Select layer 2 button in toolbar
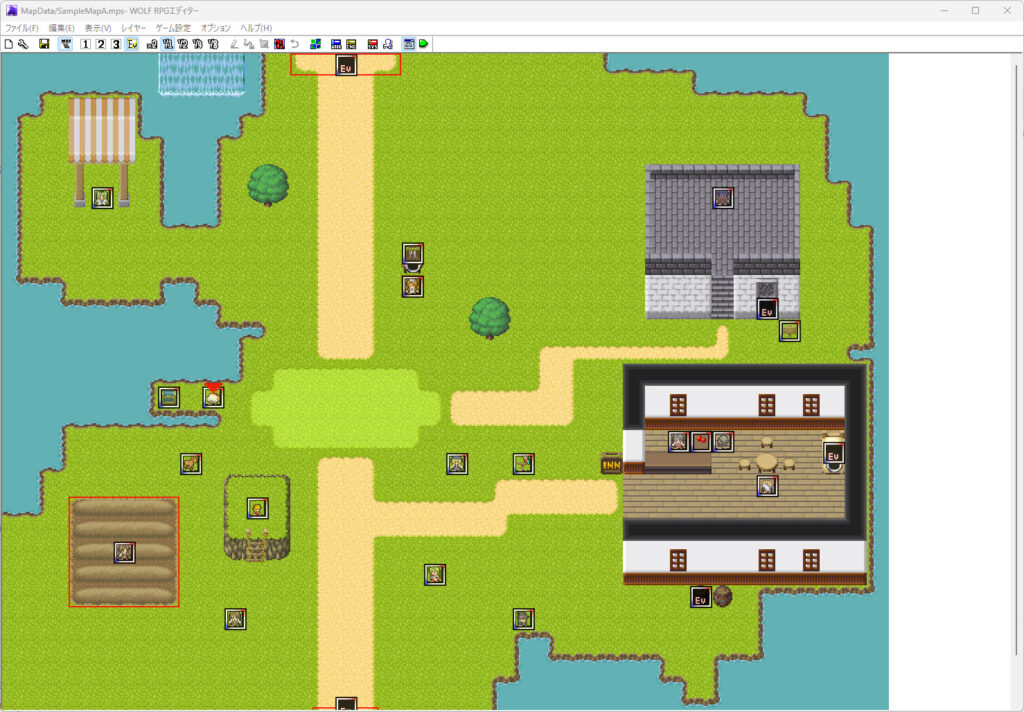 pyautogui.click(x=101, y=44)
